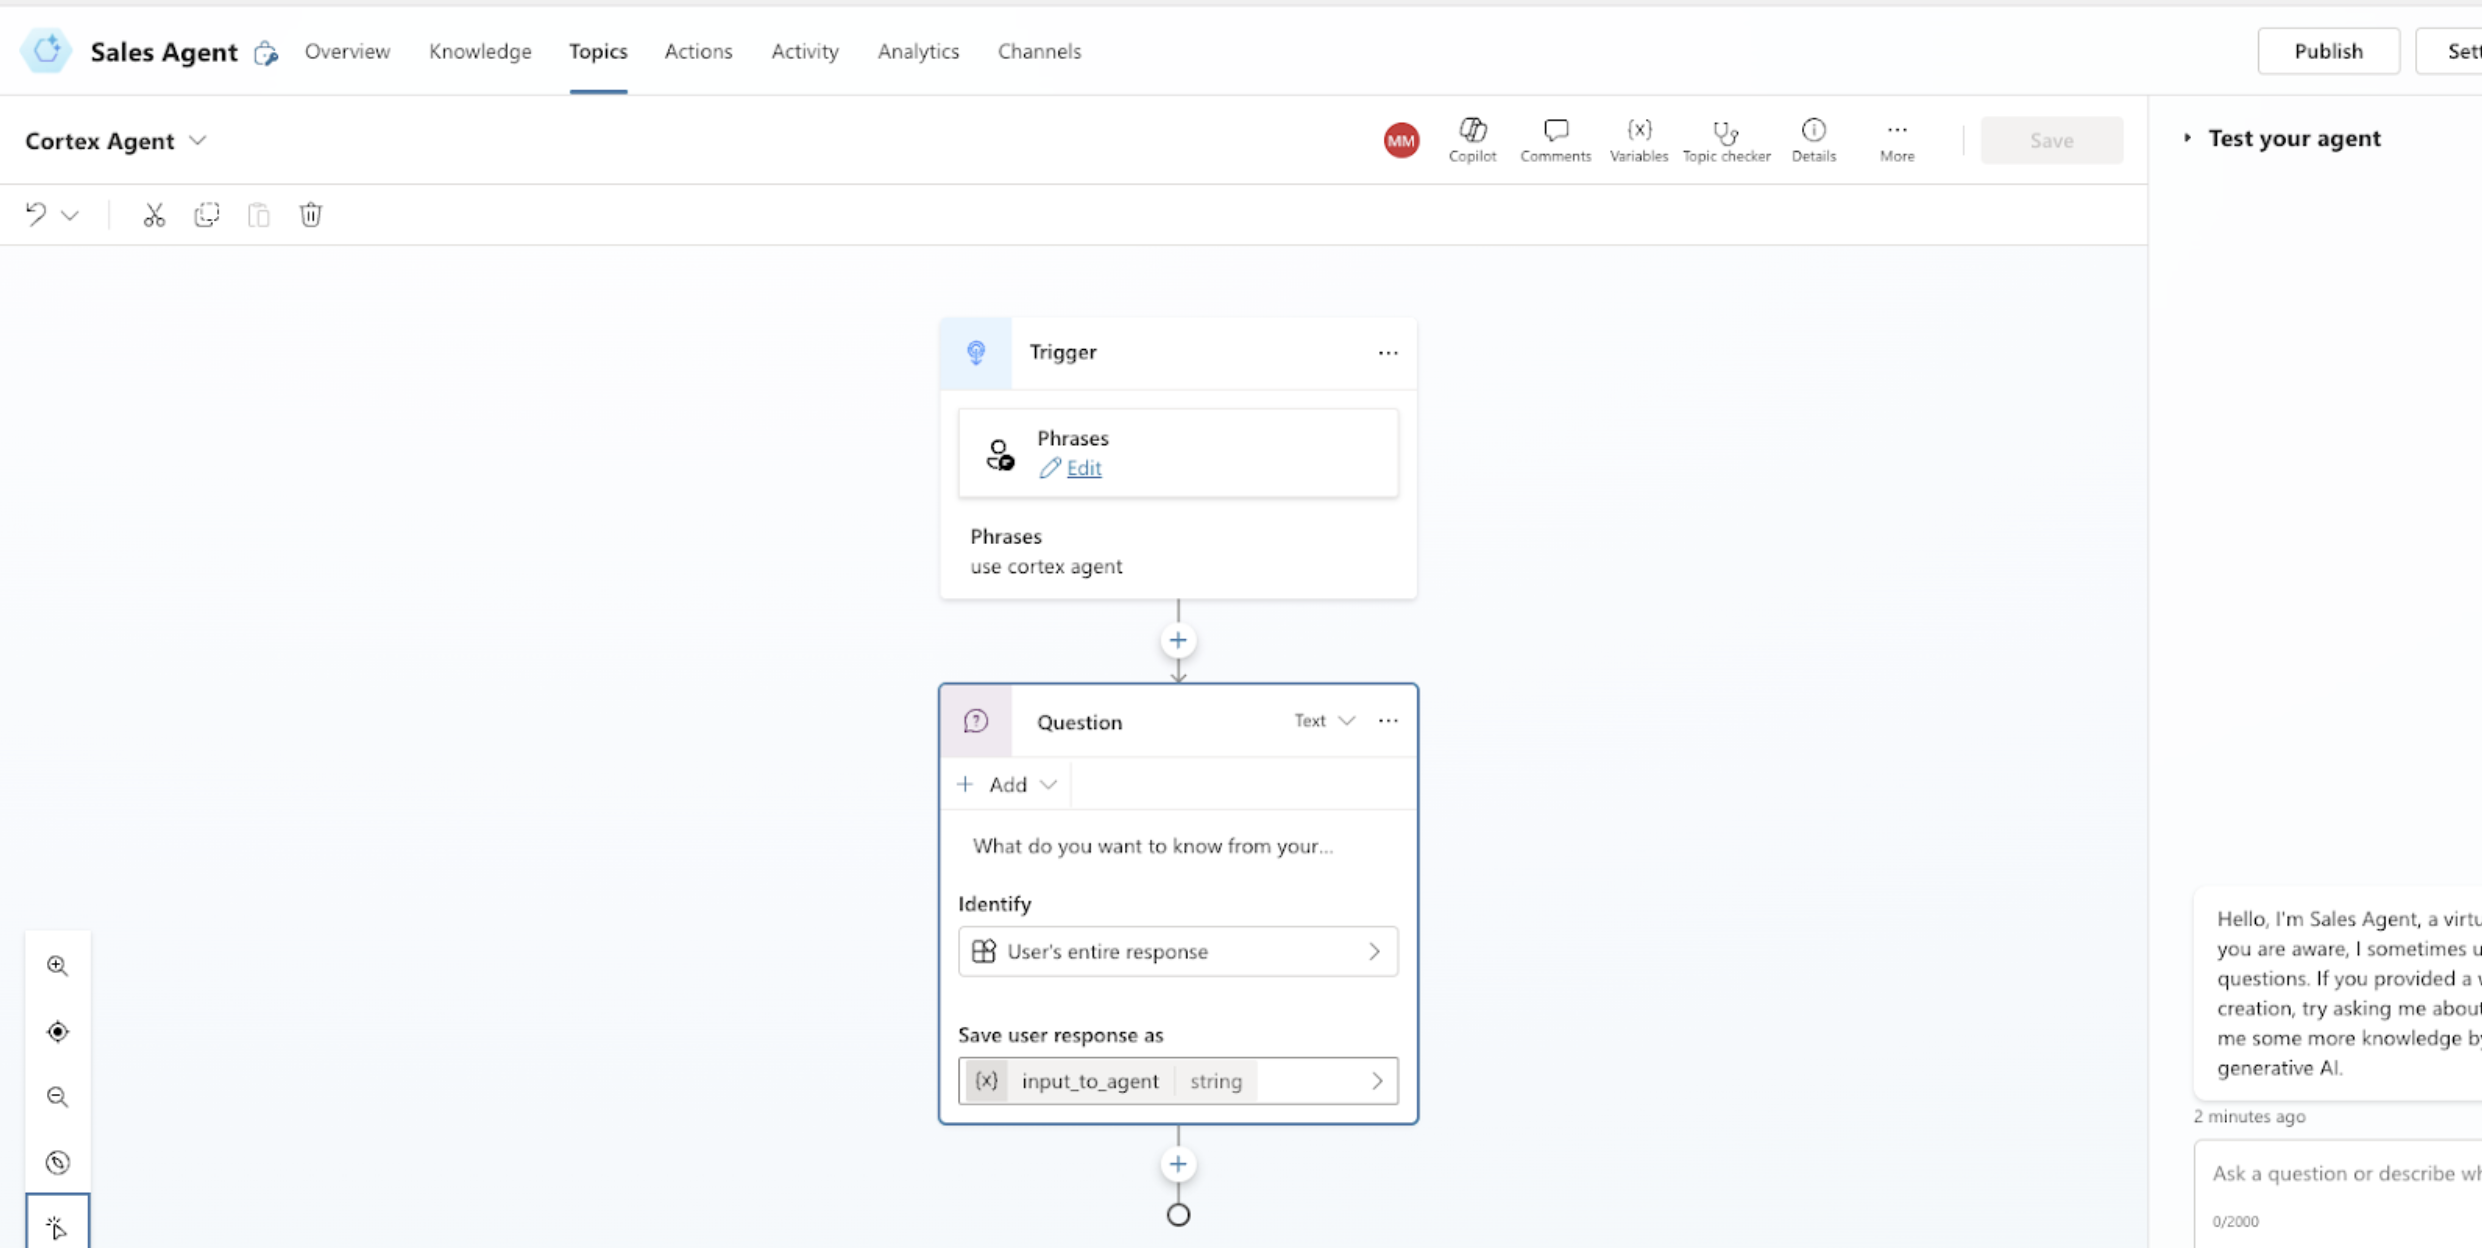
Task: Click the edit agent icon beside Sales Agent
Action: (x=266, y=53)
